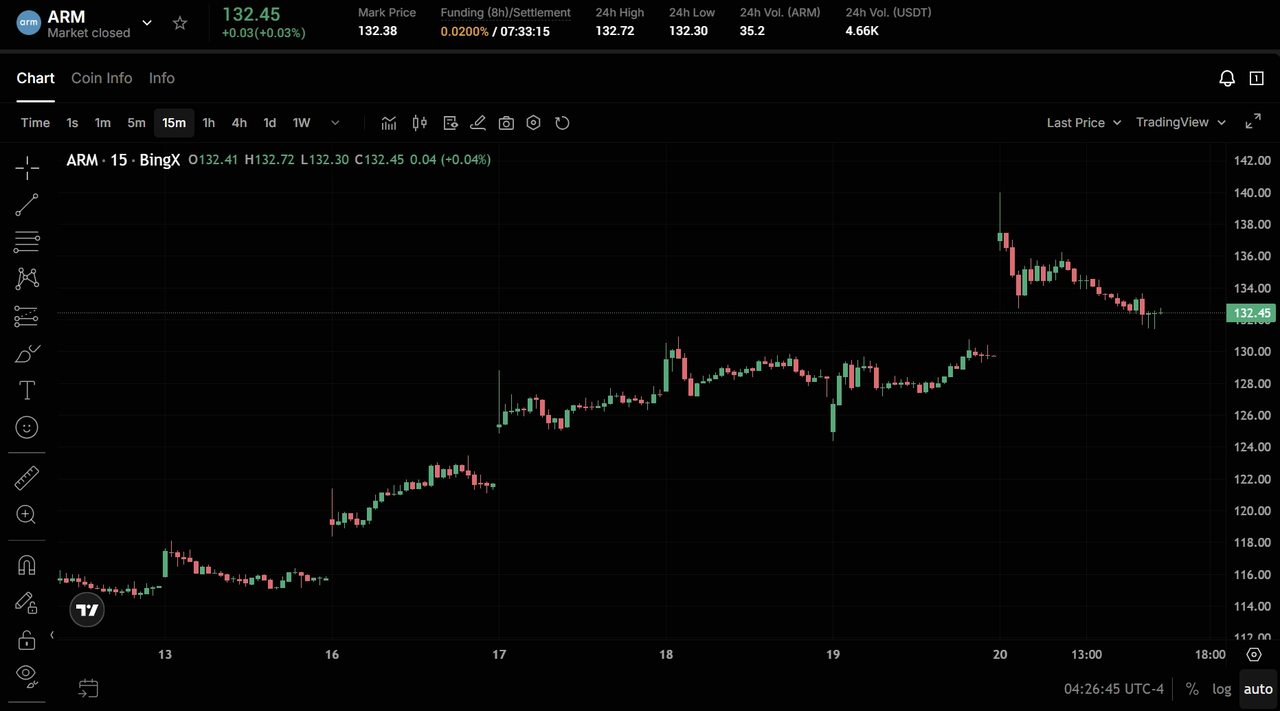Expand the ARM symbol selector dropdown
Screen dimensions: 1280x711
point(147,23)
